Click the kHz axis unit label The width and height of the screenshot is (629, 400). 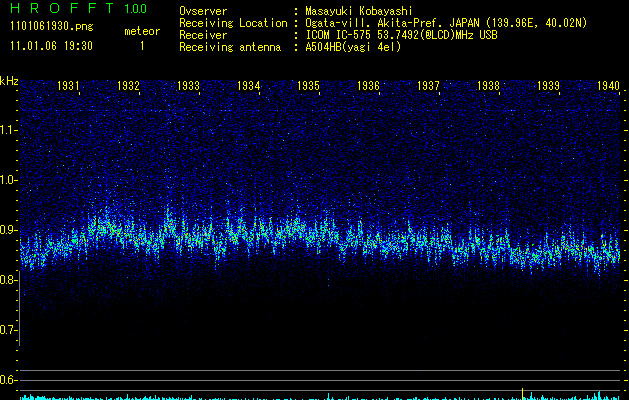(9, 80)
